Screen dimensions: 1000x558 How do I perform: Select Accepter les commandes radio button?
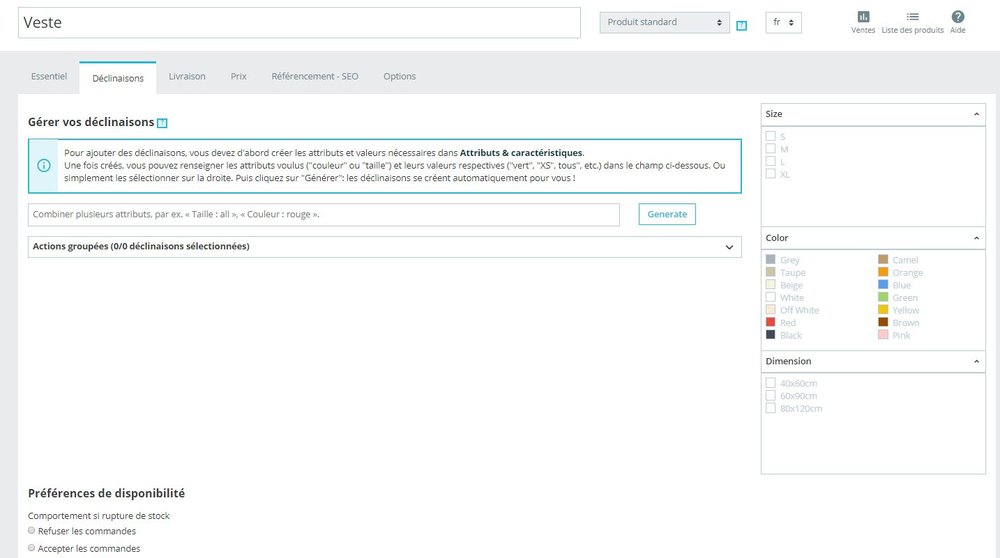[x=31, y=548]
